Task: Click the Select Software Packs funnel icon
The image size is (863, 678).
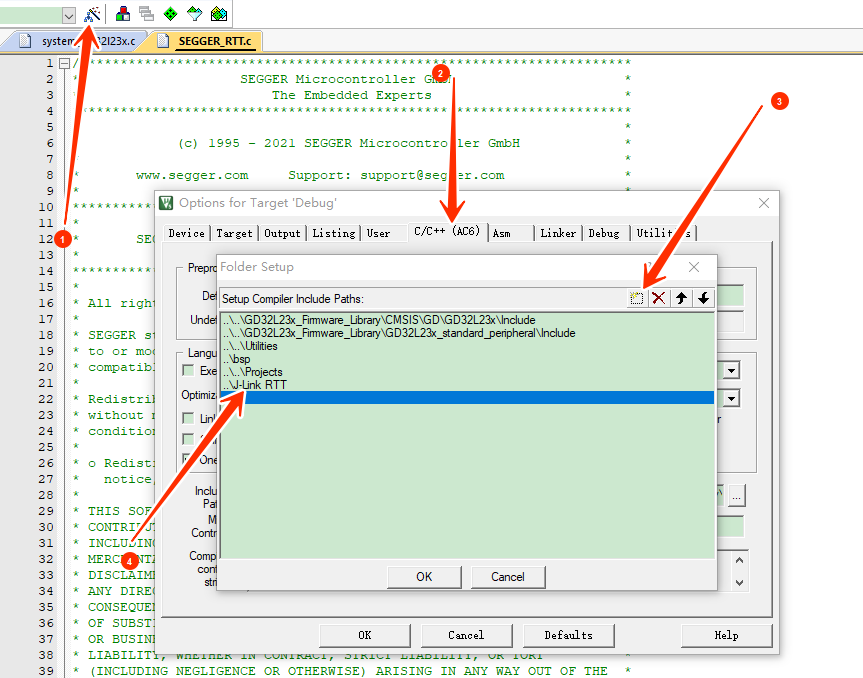Action: (x=194, y=14)
